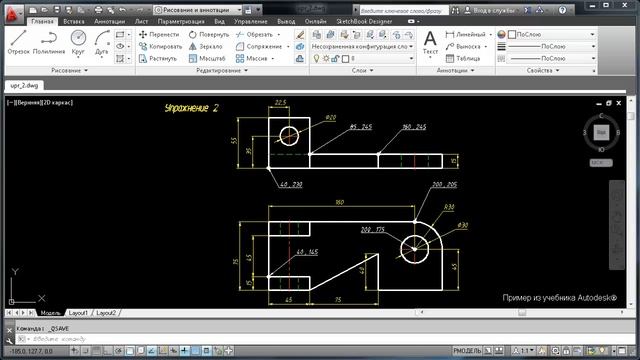Toggle layer freeze sun icon
The height and width of the screenshot is (360, 640).
tap(326, 59)
